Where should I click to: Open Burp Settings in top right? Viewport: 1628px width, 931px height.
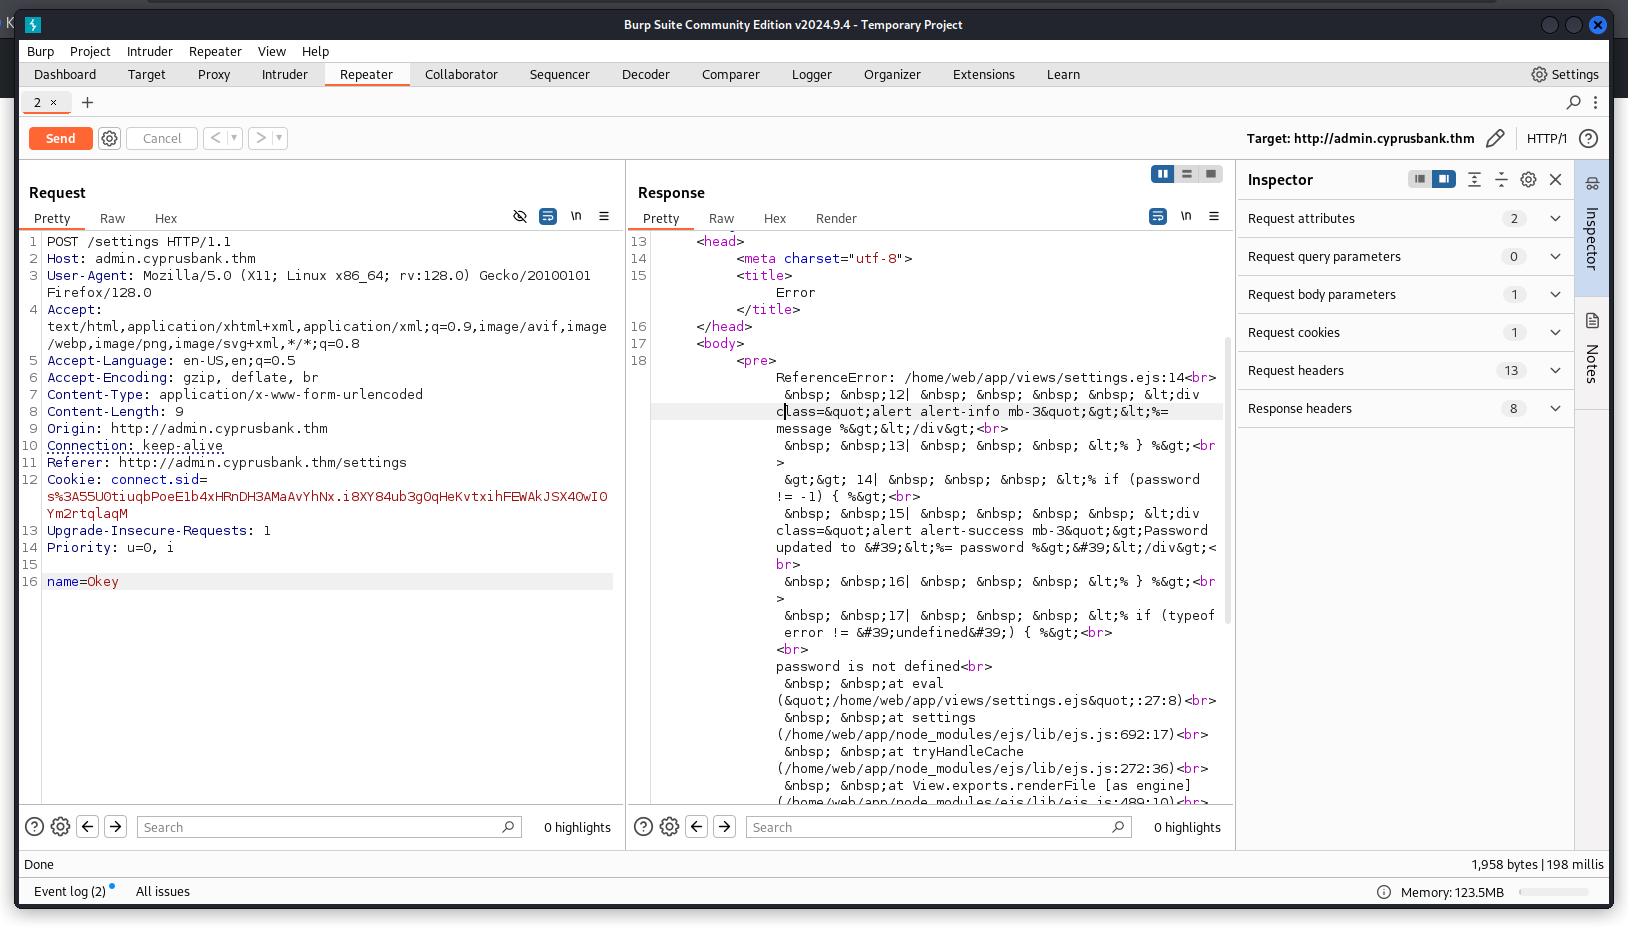click(1565, 74)
